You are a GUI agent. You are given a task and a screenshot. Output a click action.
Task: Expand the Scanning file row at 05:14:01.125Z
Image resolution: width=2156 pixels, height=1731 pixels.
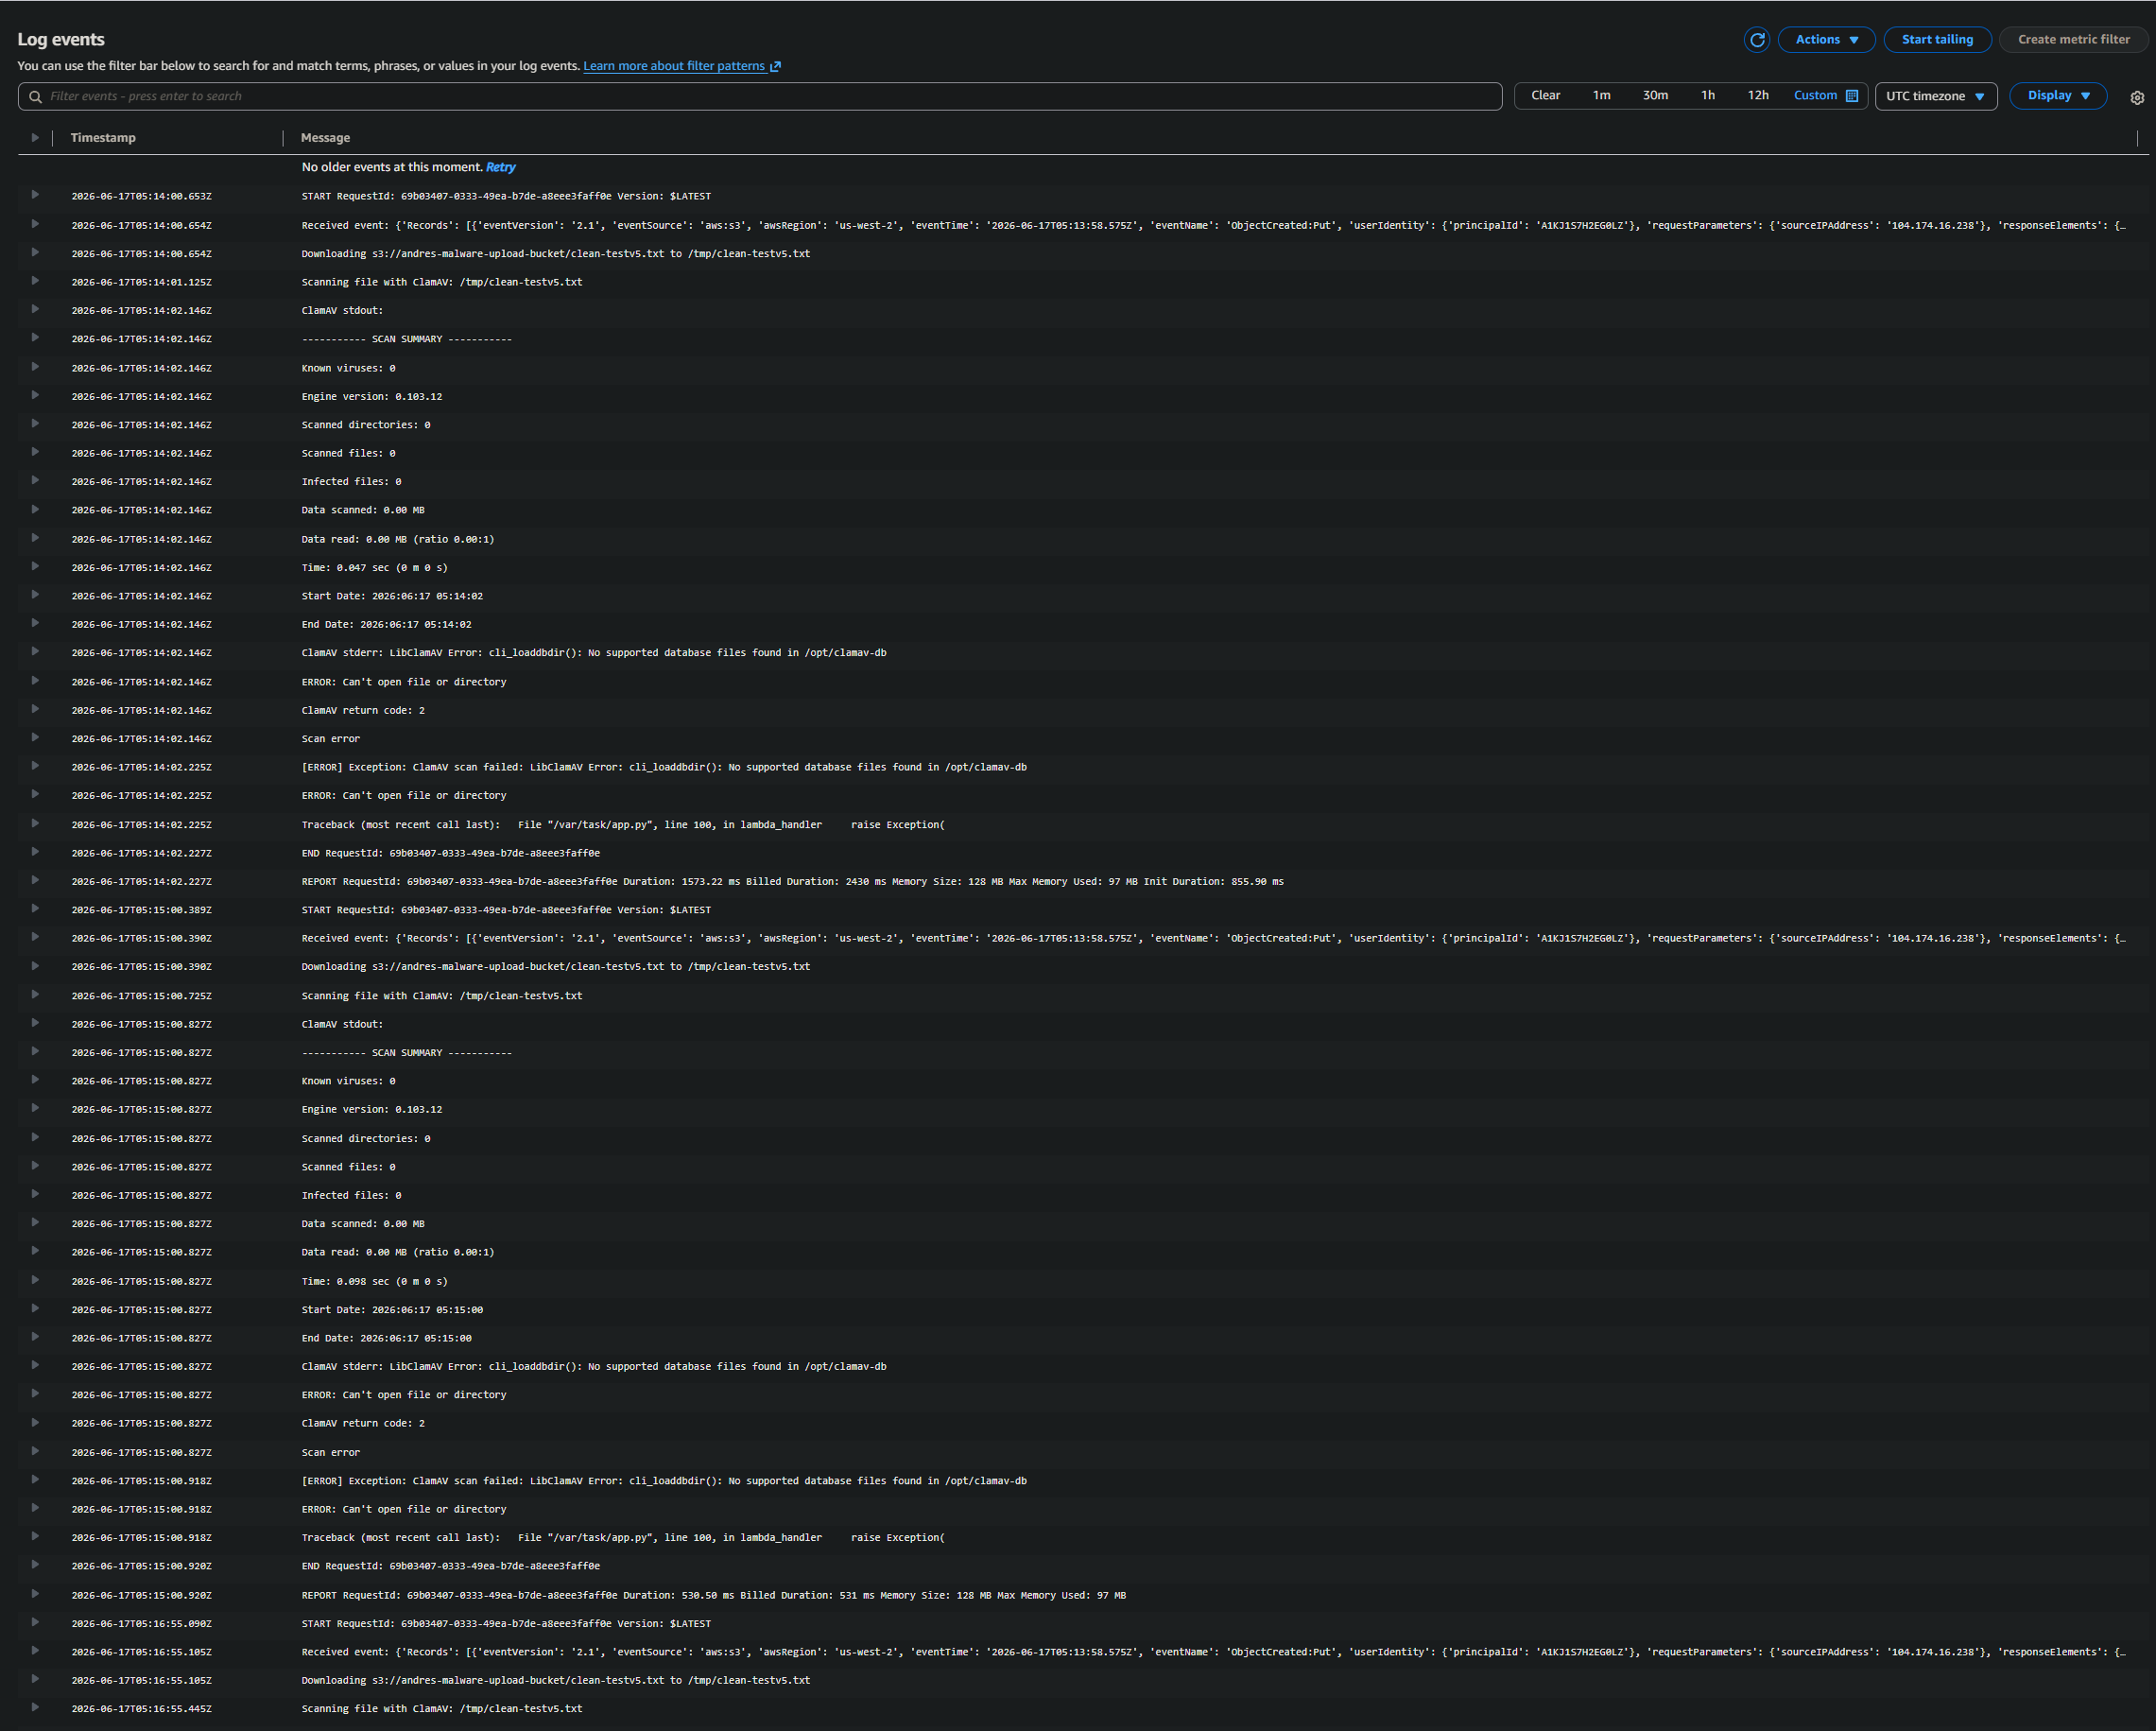[x=35, y=281]
